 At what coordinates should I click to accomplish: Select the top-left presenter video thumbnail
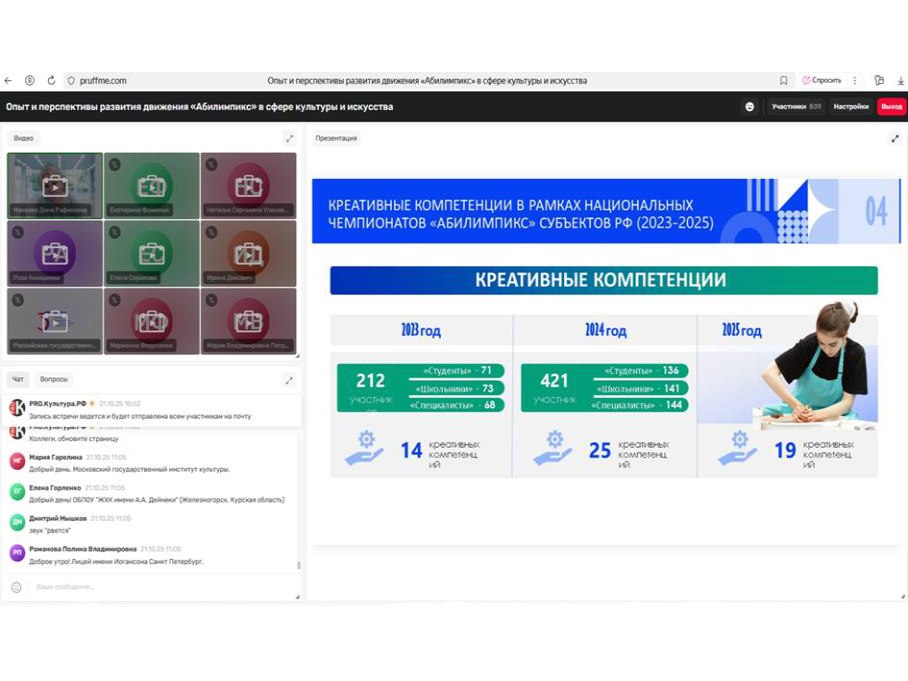(x=55, y=185)
